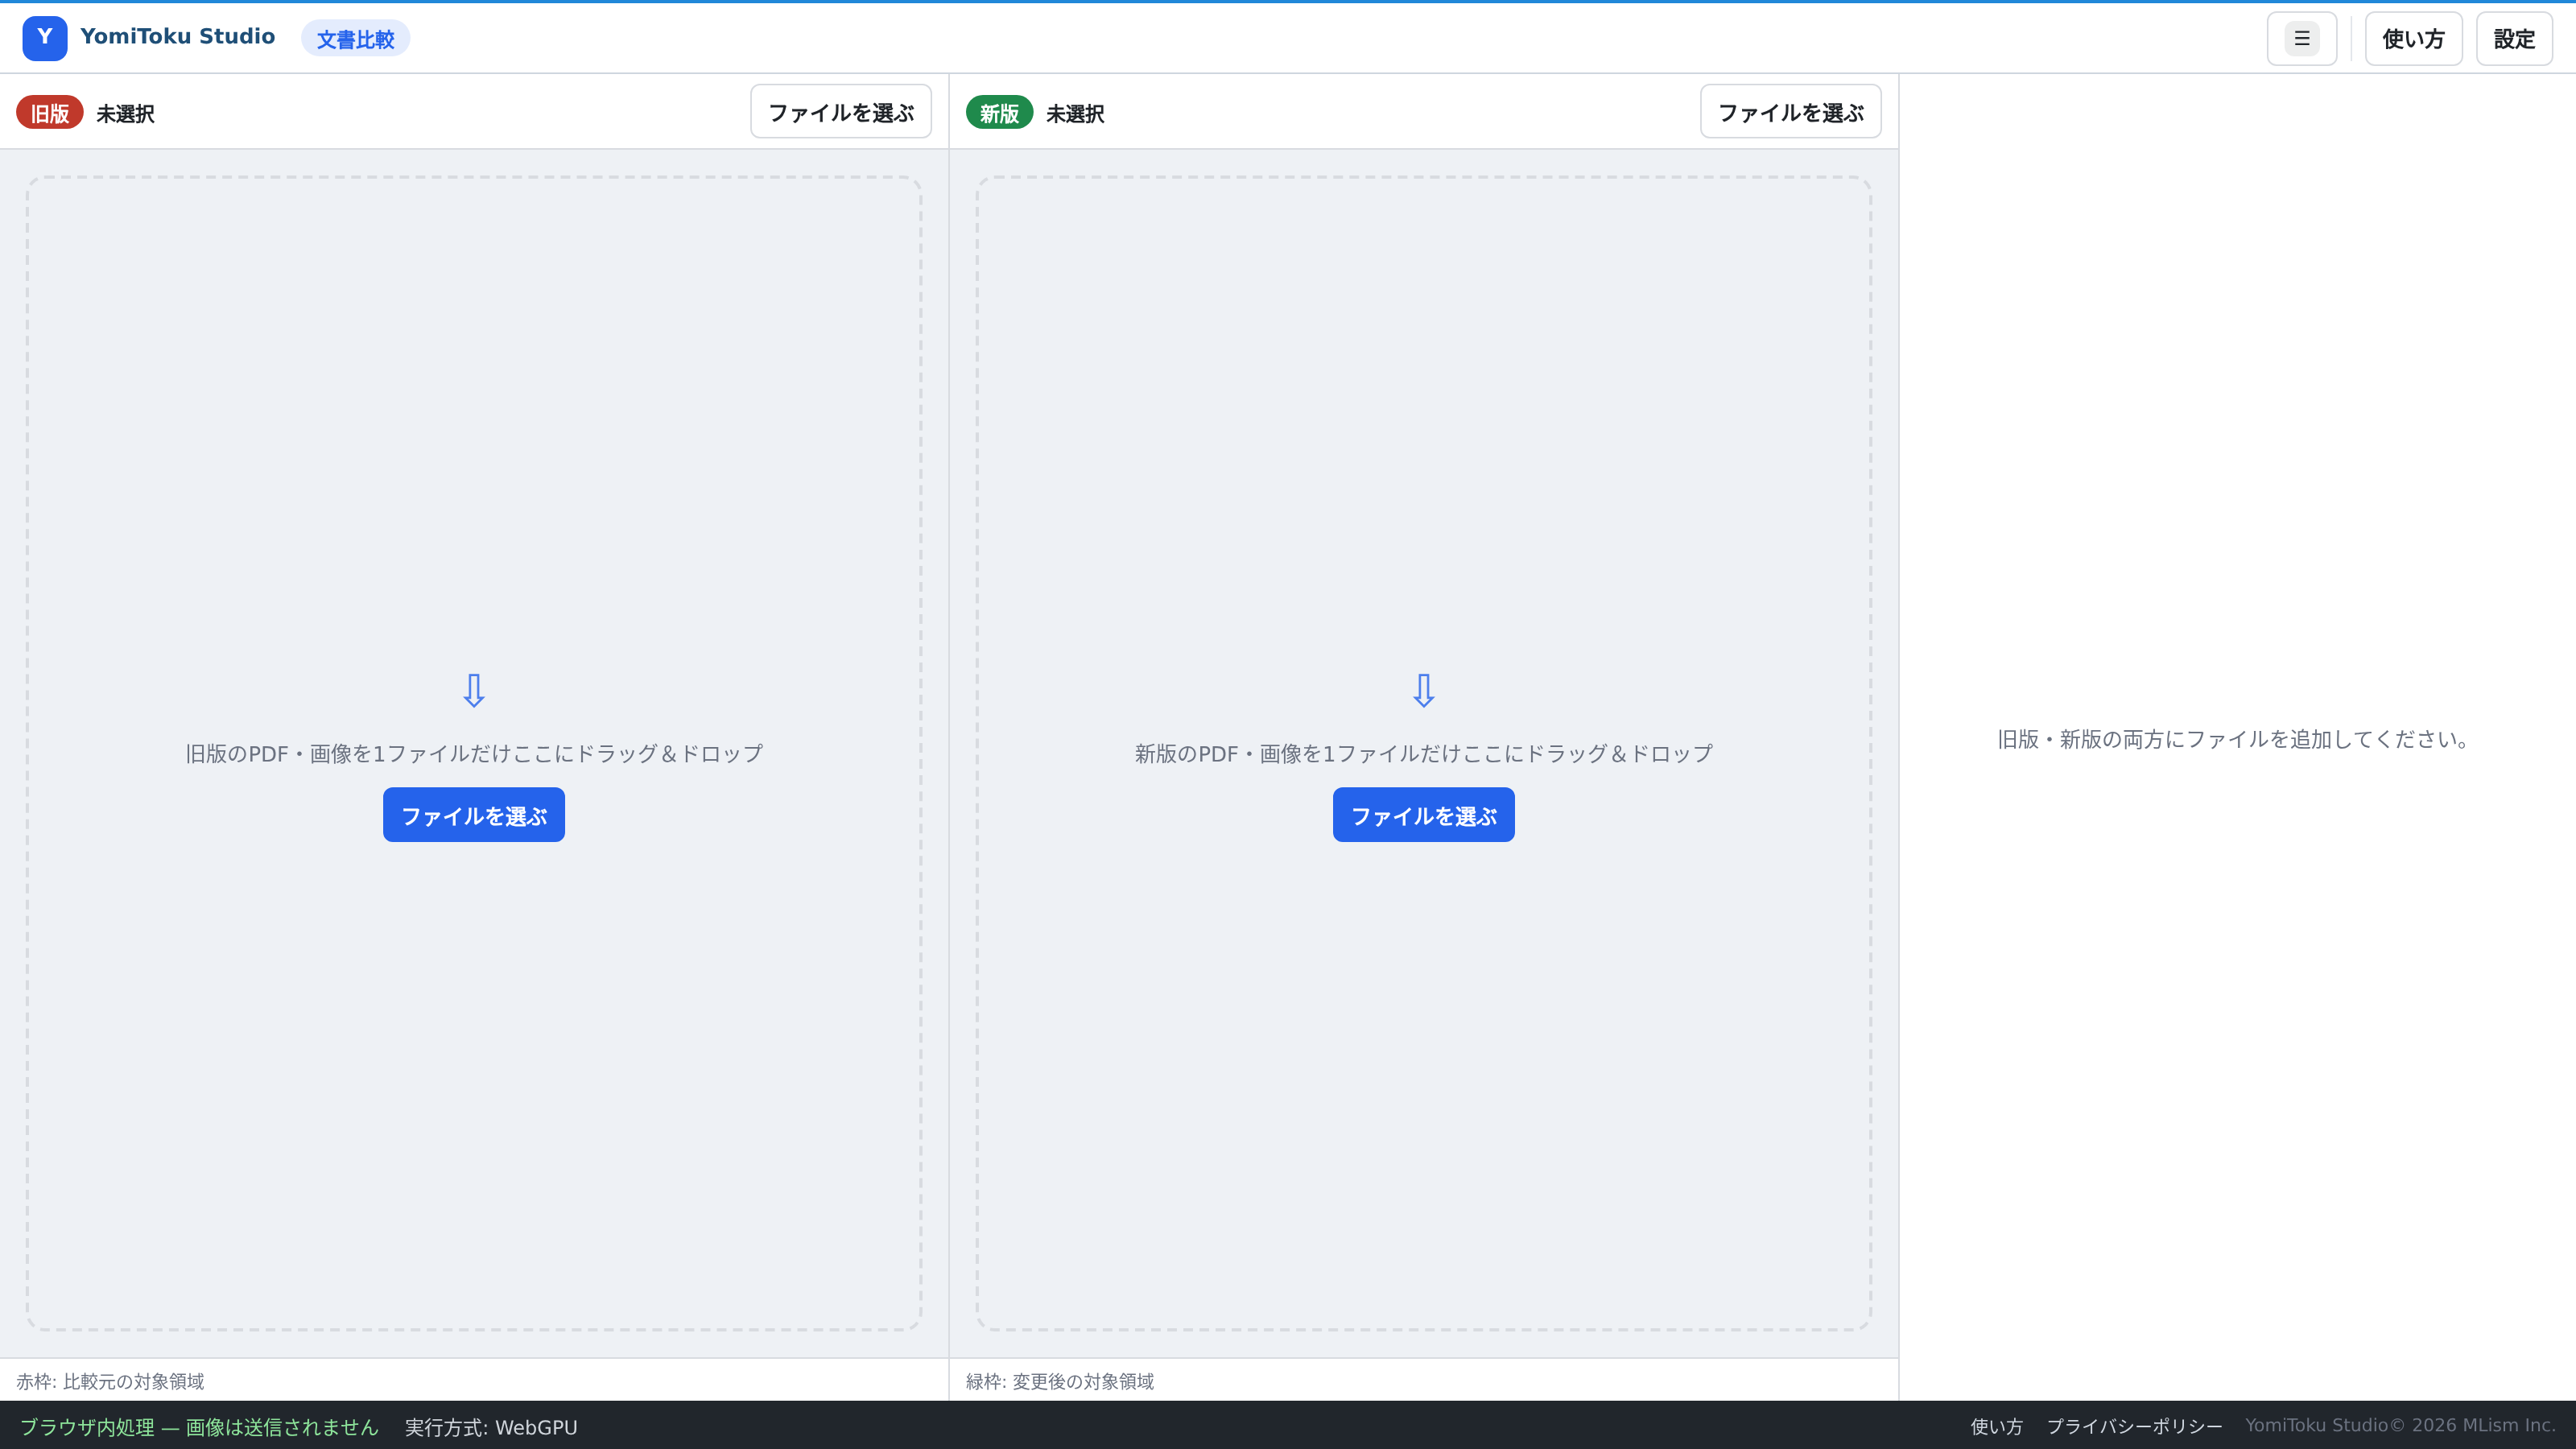Open the 設定 settings button

[2514, 39]
